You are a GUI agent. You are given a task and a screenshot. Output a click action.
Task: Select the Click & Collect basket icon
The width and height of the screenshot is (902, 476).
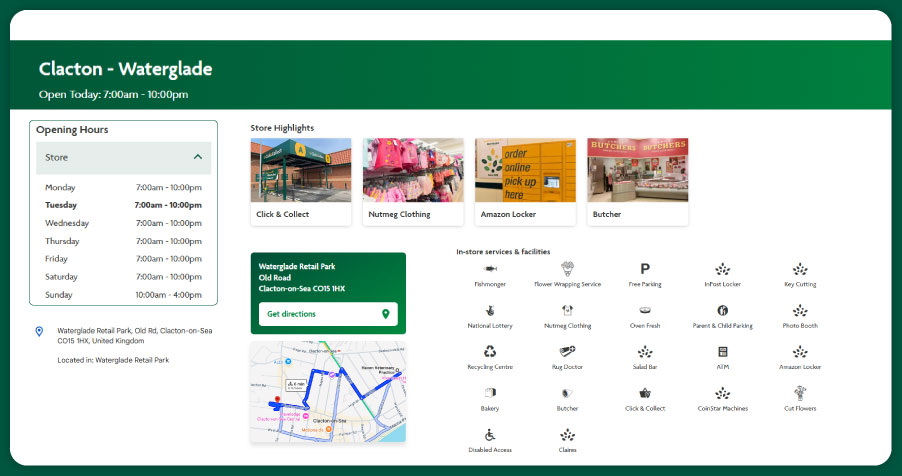tap(645, 393)
